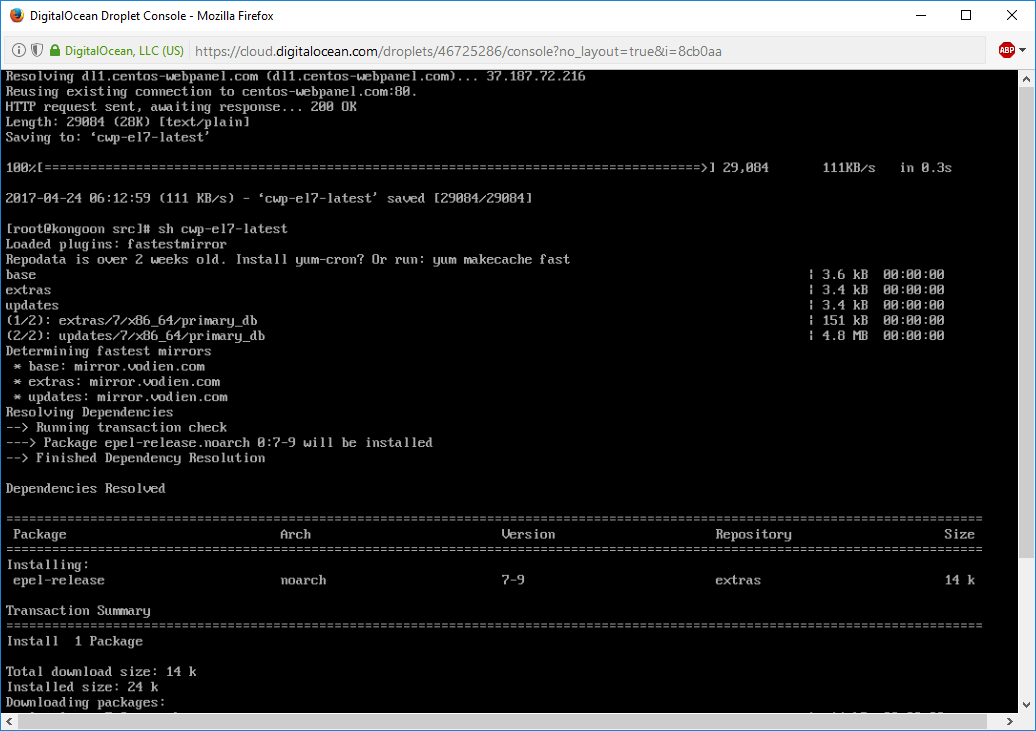Click '(2/2): updates/7/x86_64/primary_db' line
Image resolution: width=1036 pixels, height=731 pixels.
click(135, 336)
